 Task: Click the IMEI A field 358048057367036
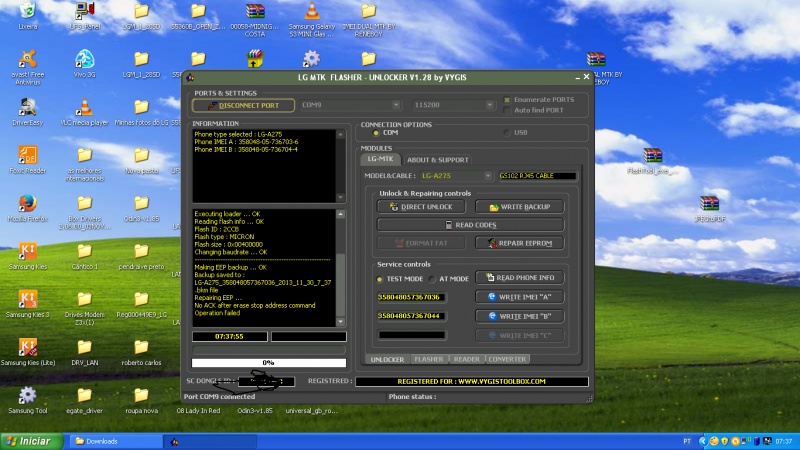411,297
